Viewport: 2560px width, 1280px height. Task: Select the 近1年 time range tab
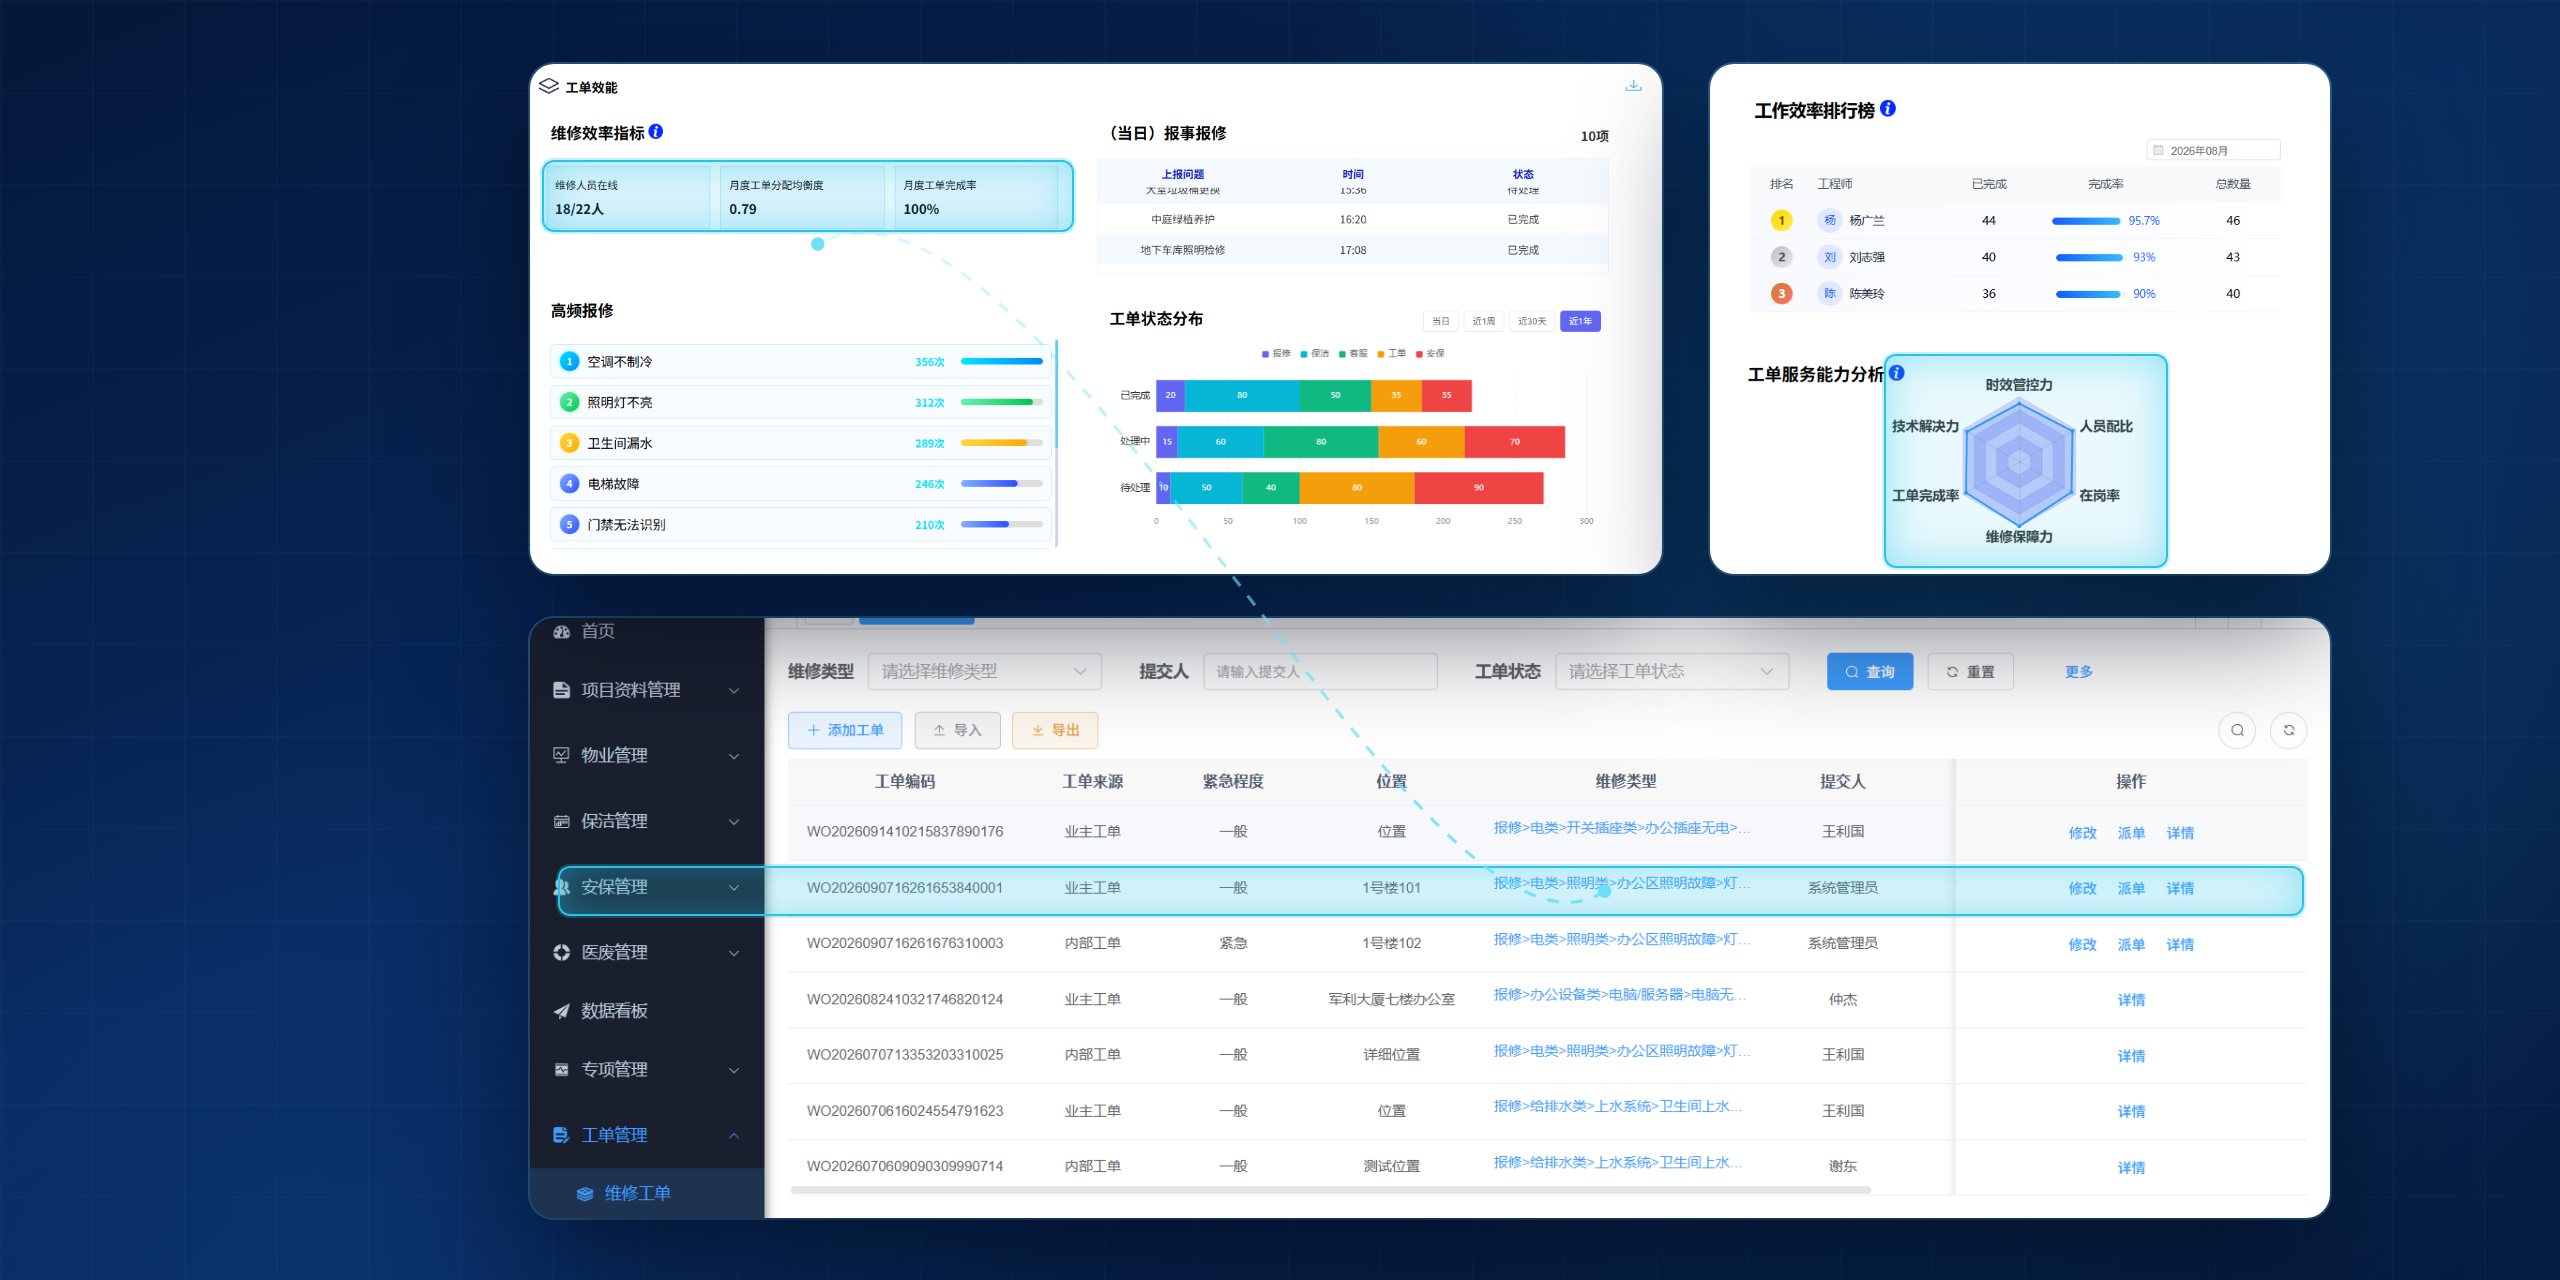[x=1580, y=321]
